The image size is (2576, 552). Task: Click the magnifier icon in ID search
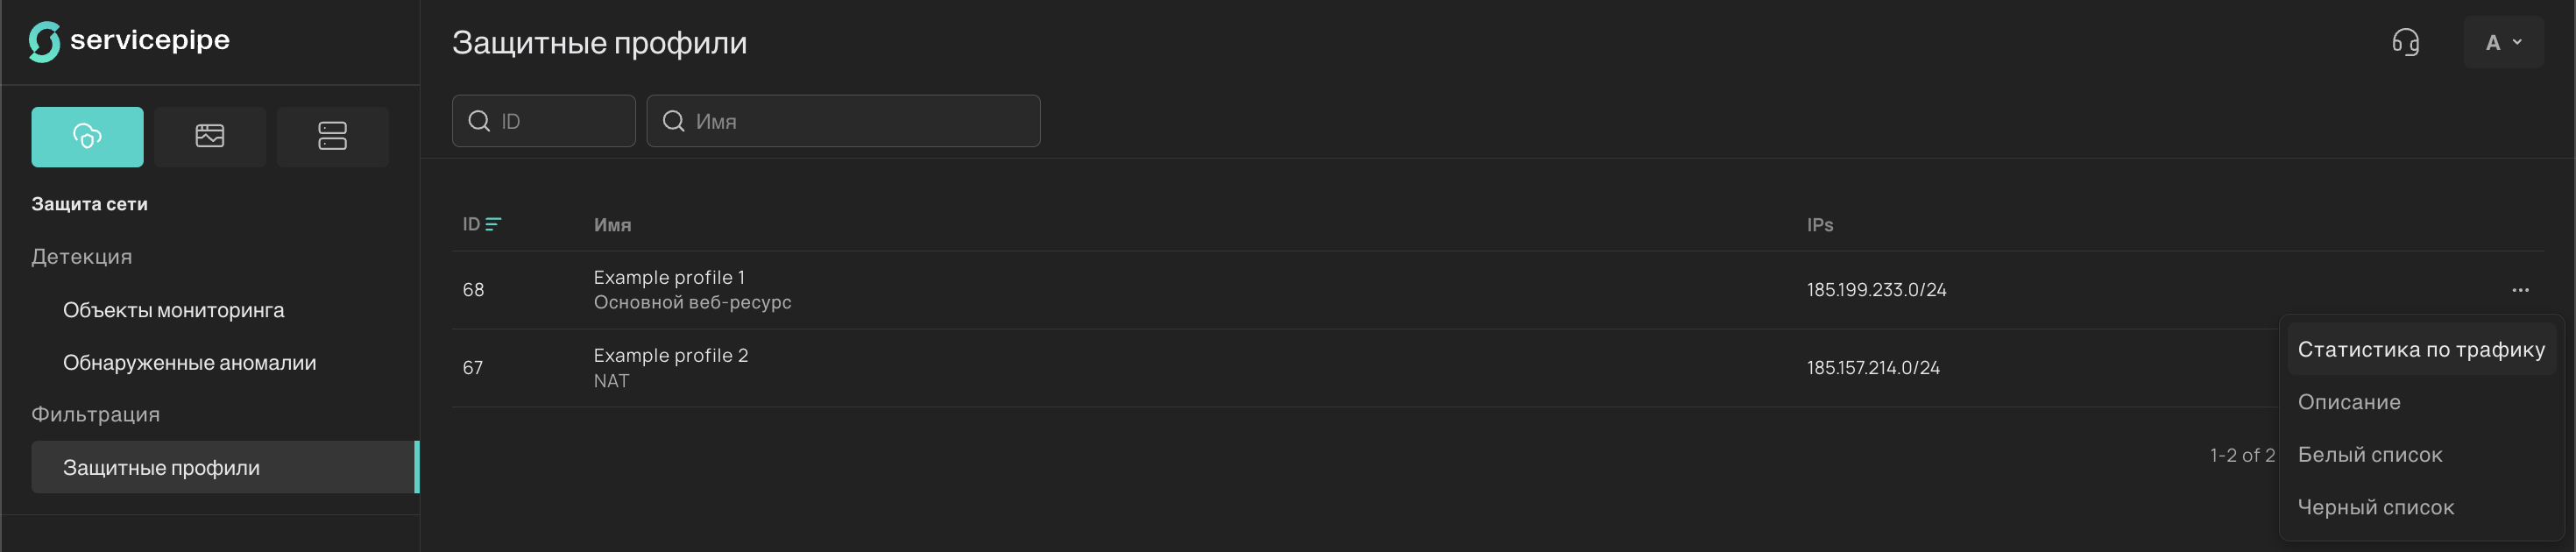click(x=479, y=121)
